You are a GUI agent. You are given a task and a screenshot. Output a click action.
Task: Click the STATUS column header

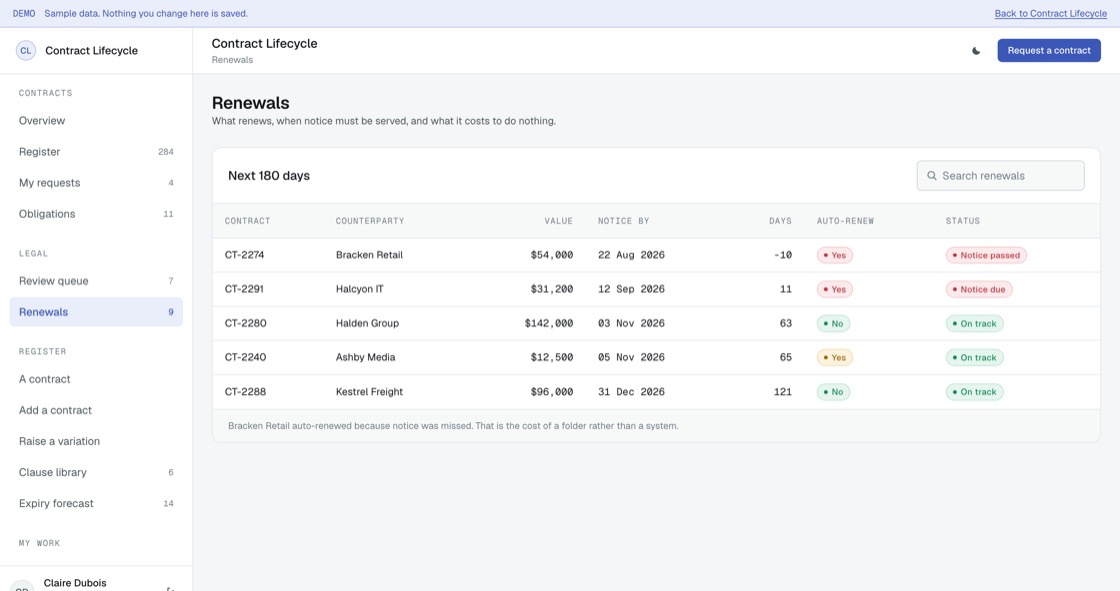tap(963, 221)
